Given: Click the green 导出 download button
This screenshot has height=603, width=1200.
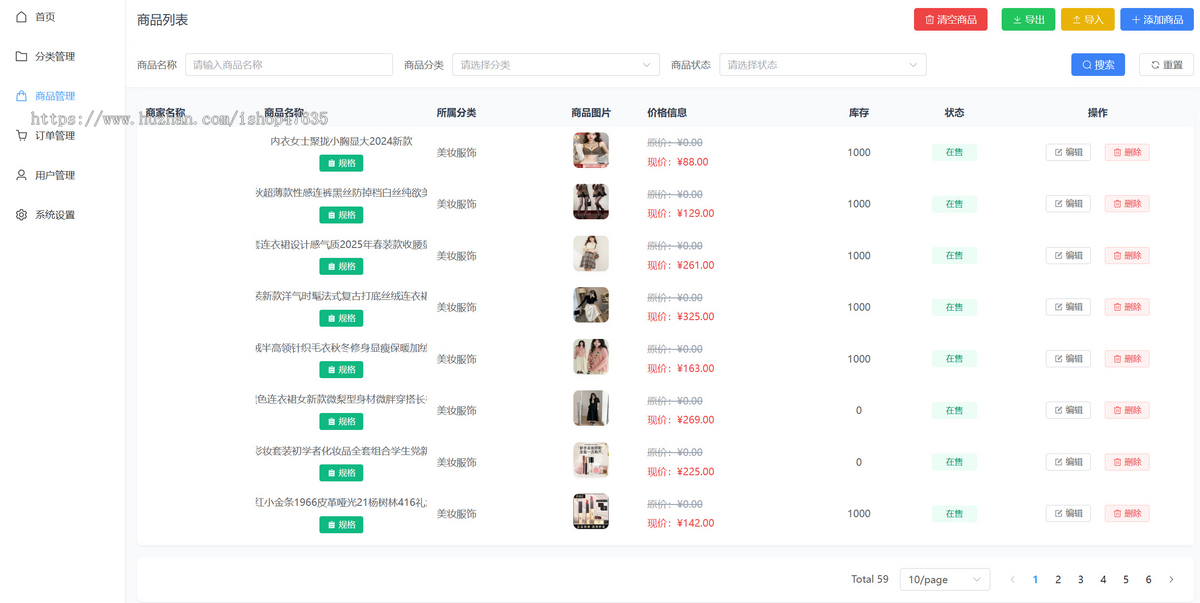Looking at the screenshot, I should 1027,20.
